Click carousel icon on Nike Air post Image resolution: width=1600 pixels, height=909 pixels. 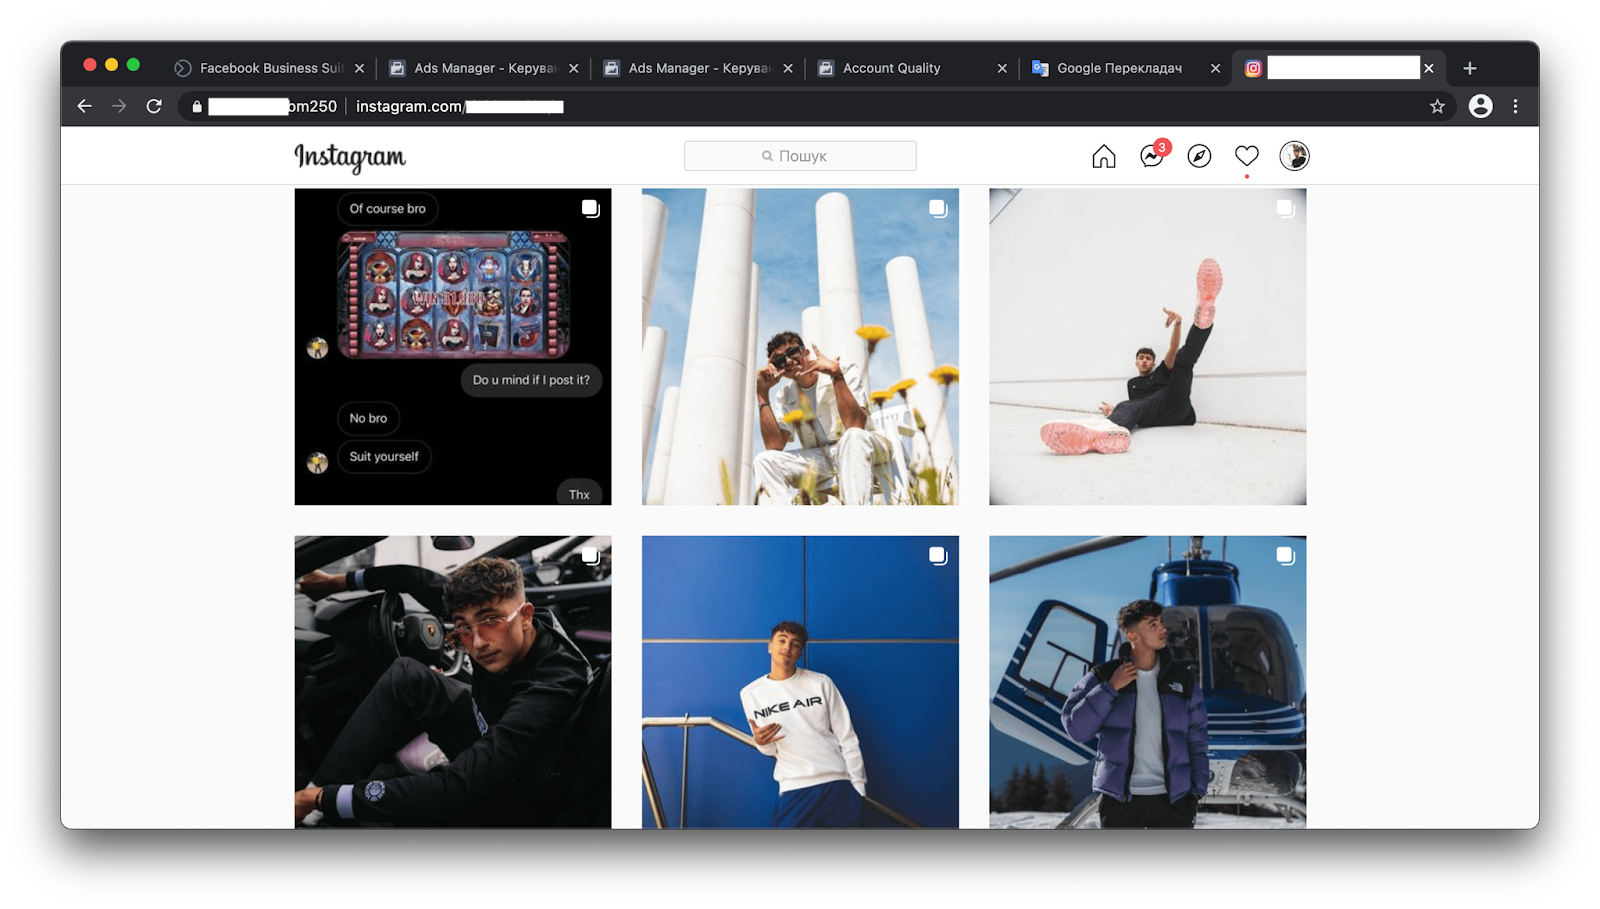tap(938, 555)
